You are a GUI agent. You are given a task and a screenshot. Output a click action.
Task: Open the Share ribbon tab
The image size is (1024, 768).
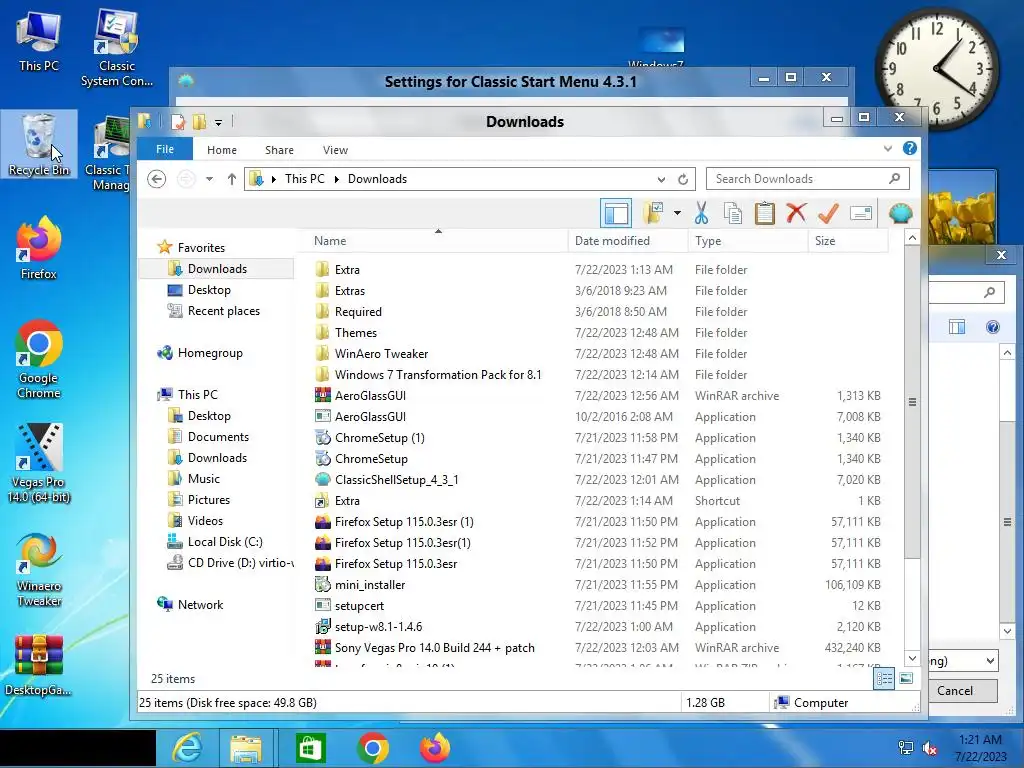click(280, 150)
